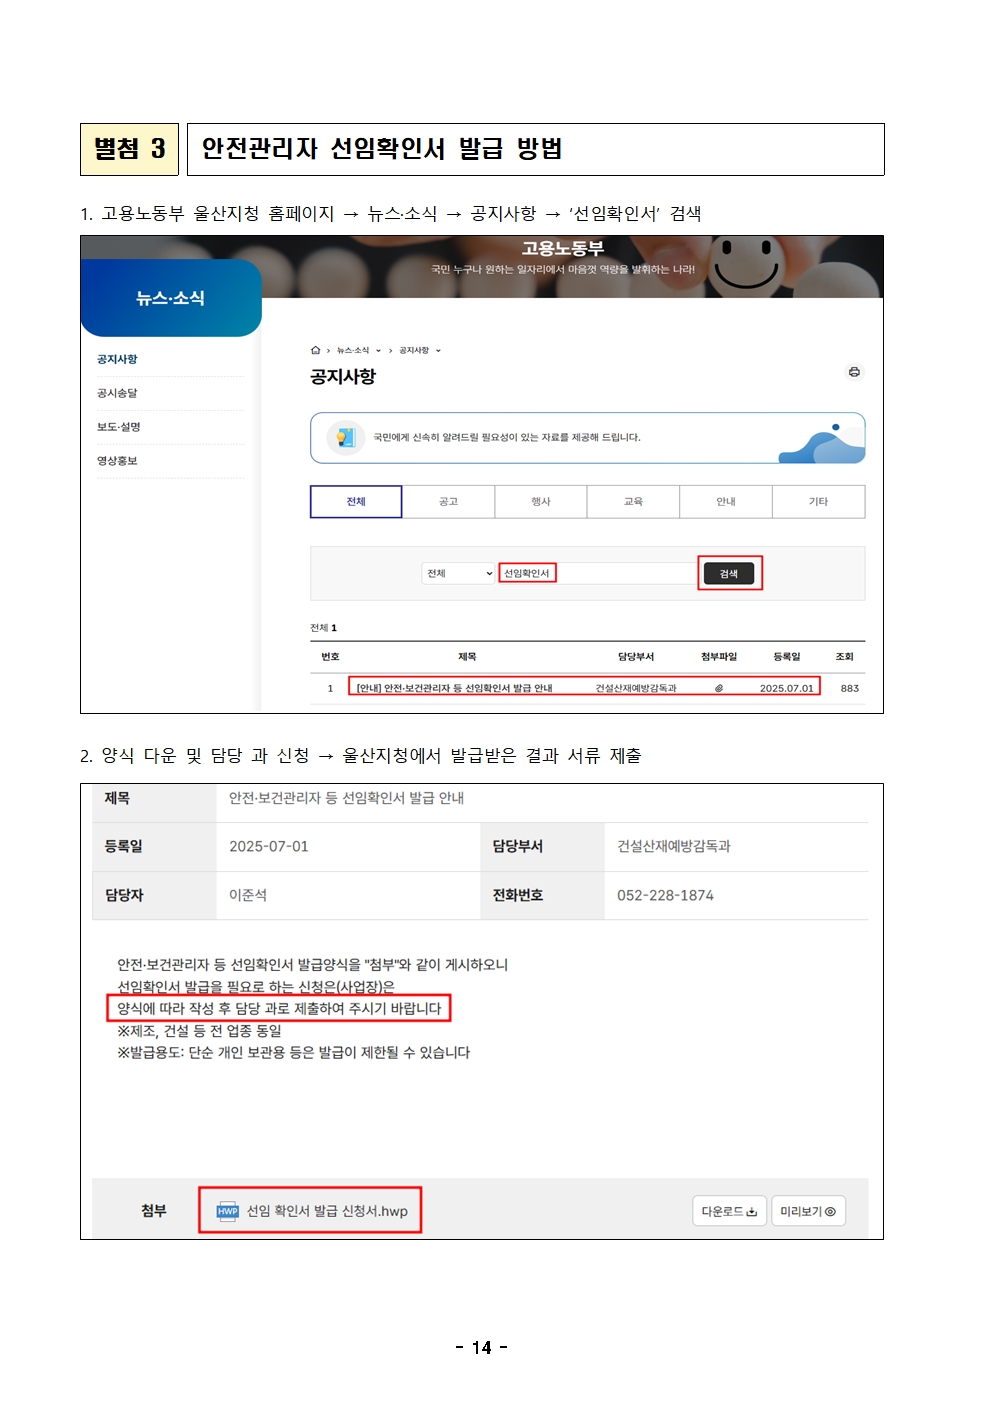Image resolution: width=992 pixels, height=1403 pixels.
Task: Open the 전체 search category dropdown
Action: (x=459, y=573)
